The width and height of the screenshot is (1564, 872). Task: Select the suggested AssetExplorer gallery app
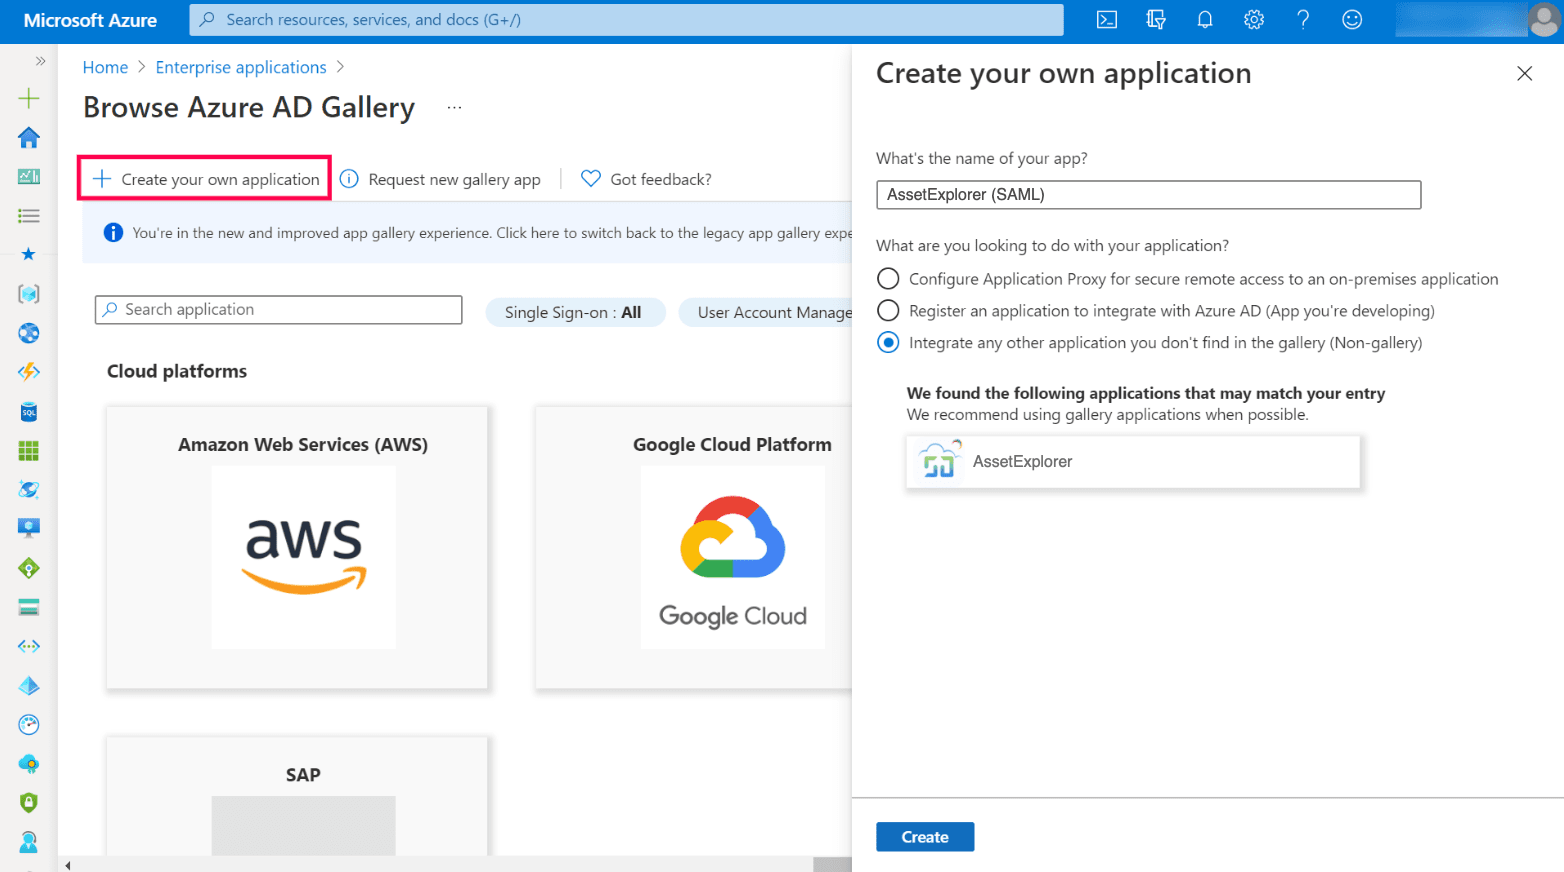click(x=1132, y=462)
